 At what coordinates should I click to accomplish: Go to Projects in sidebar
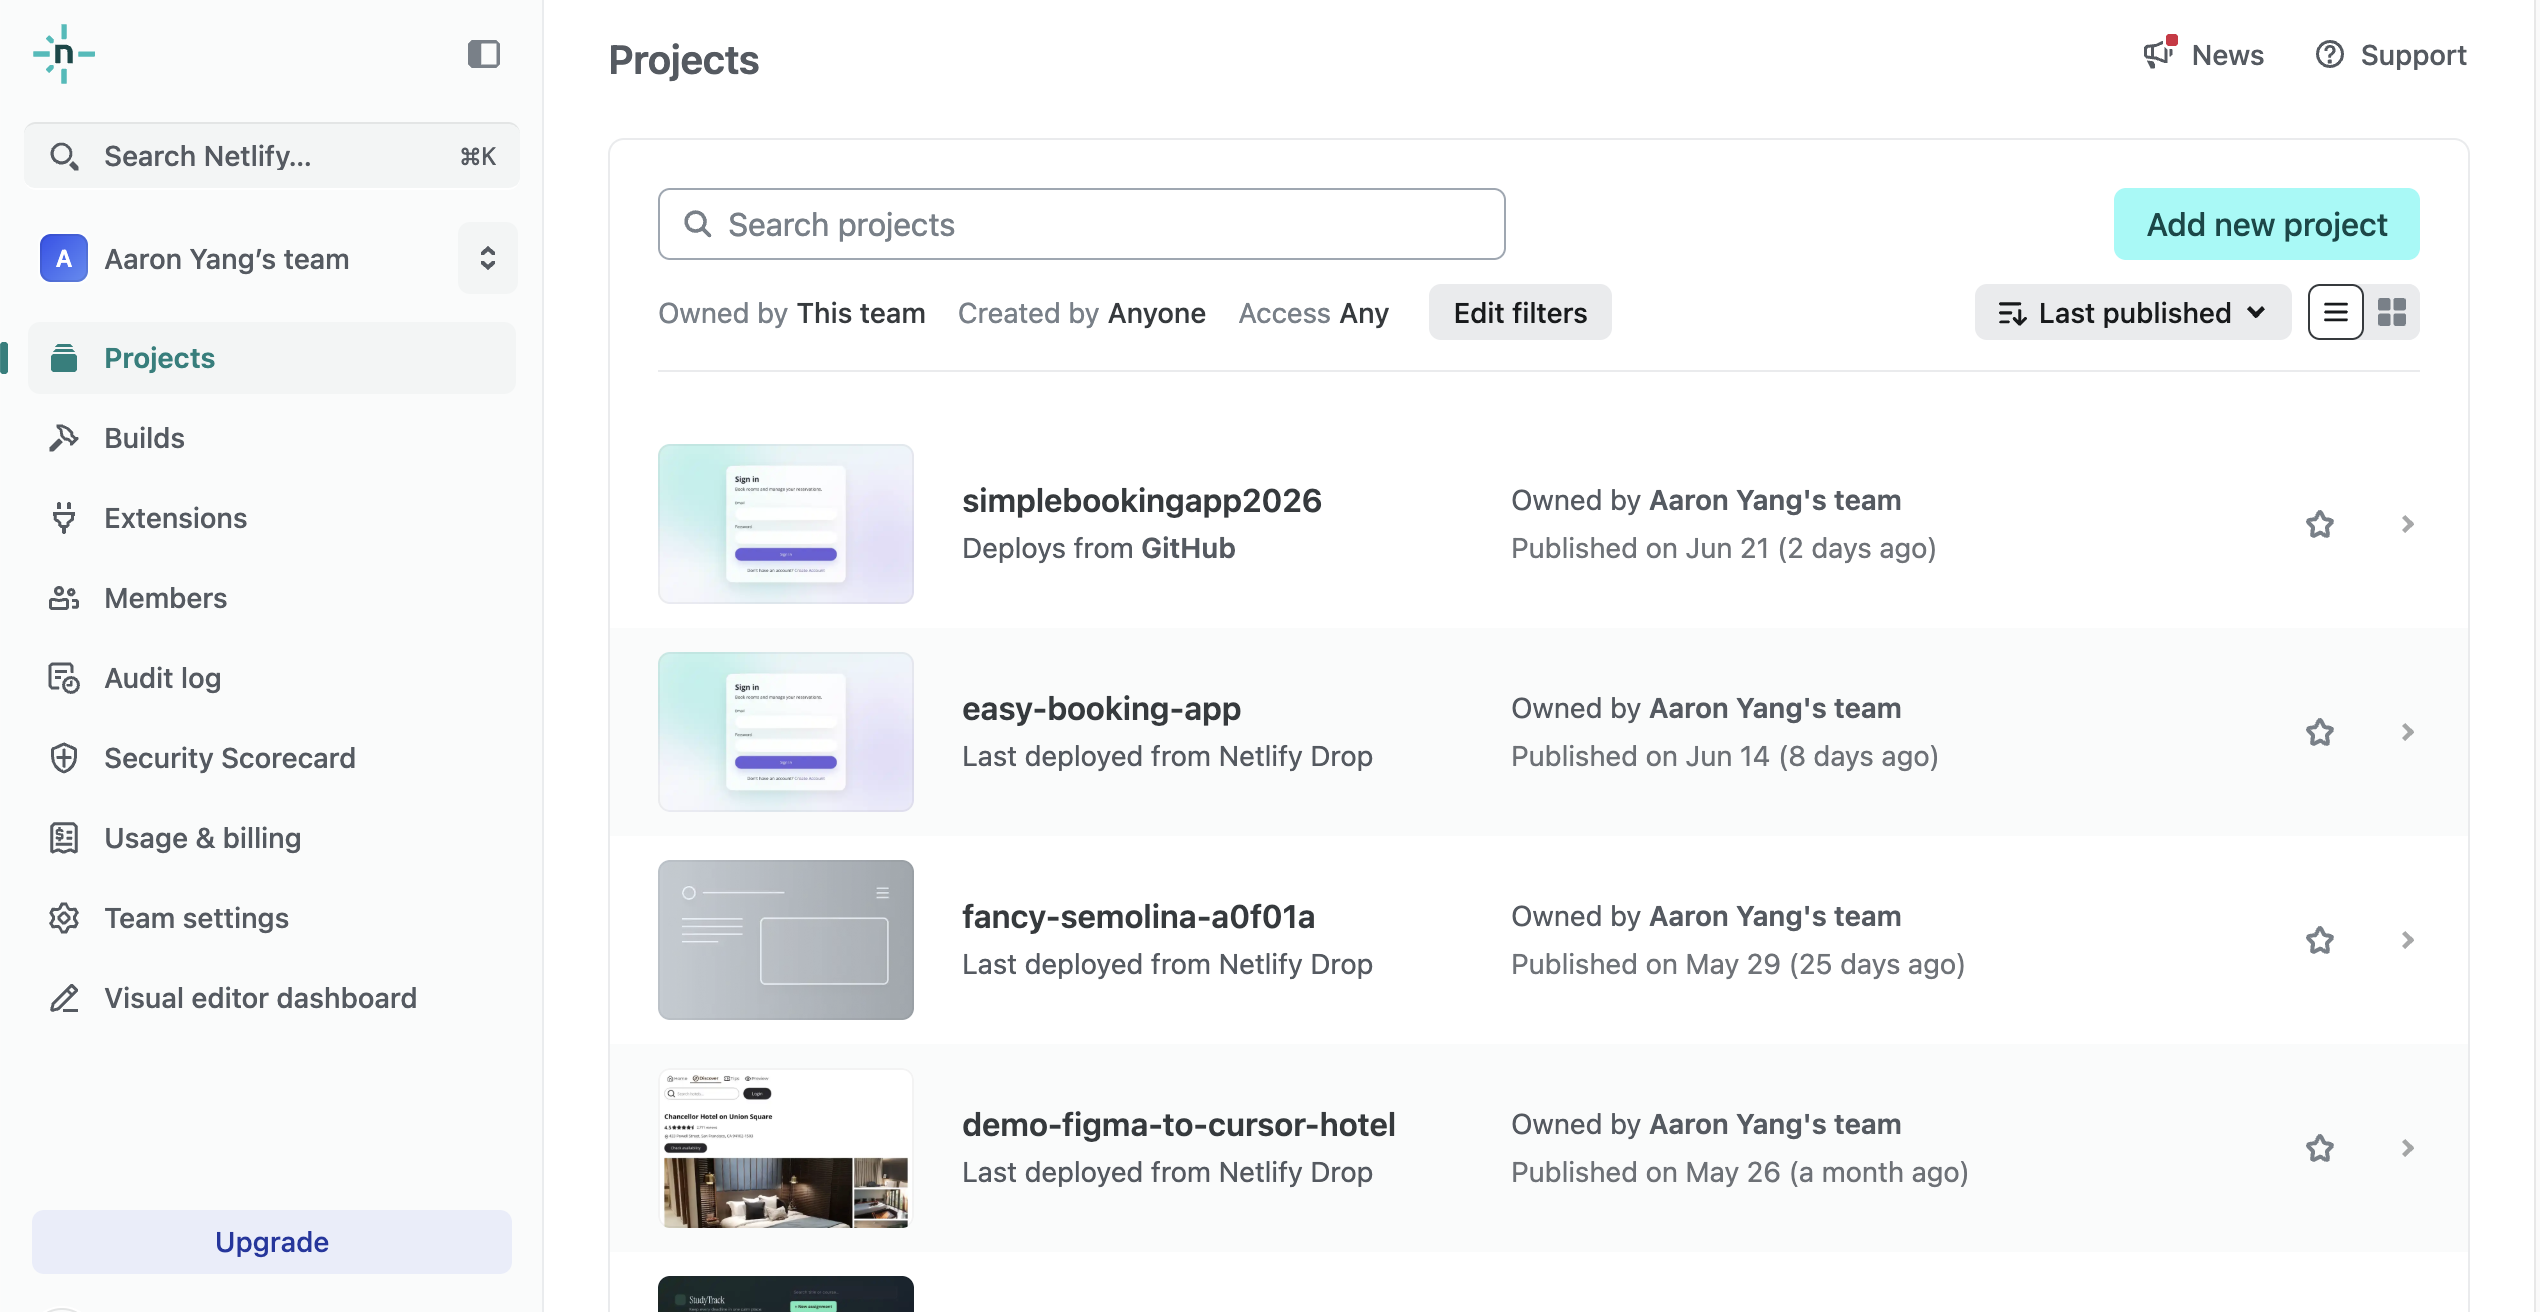tap(272, 358)
